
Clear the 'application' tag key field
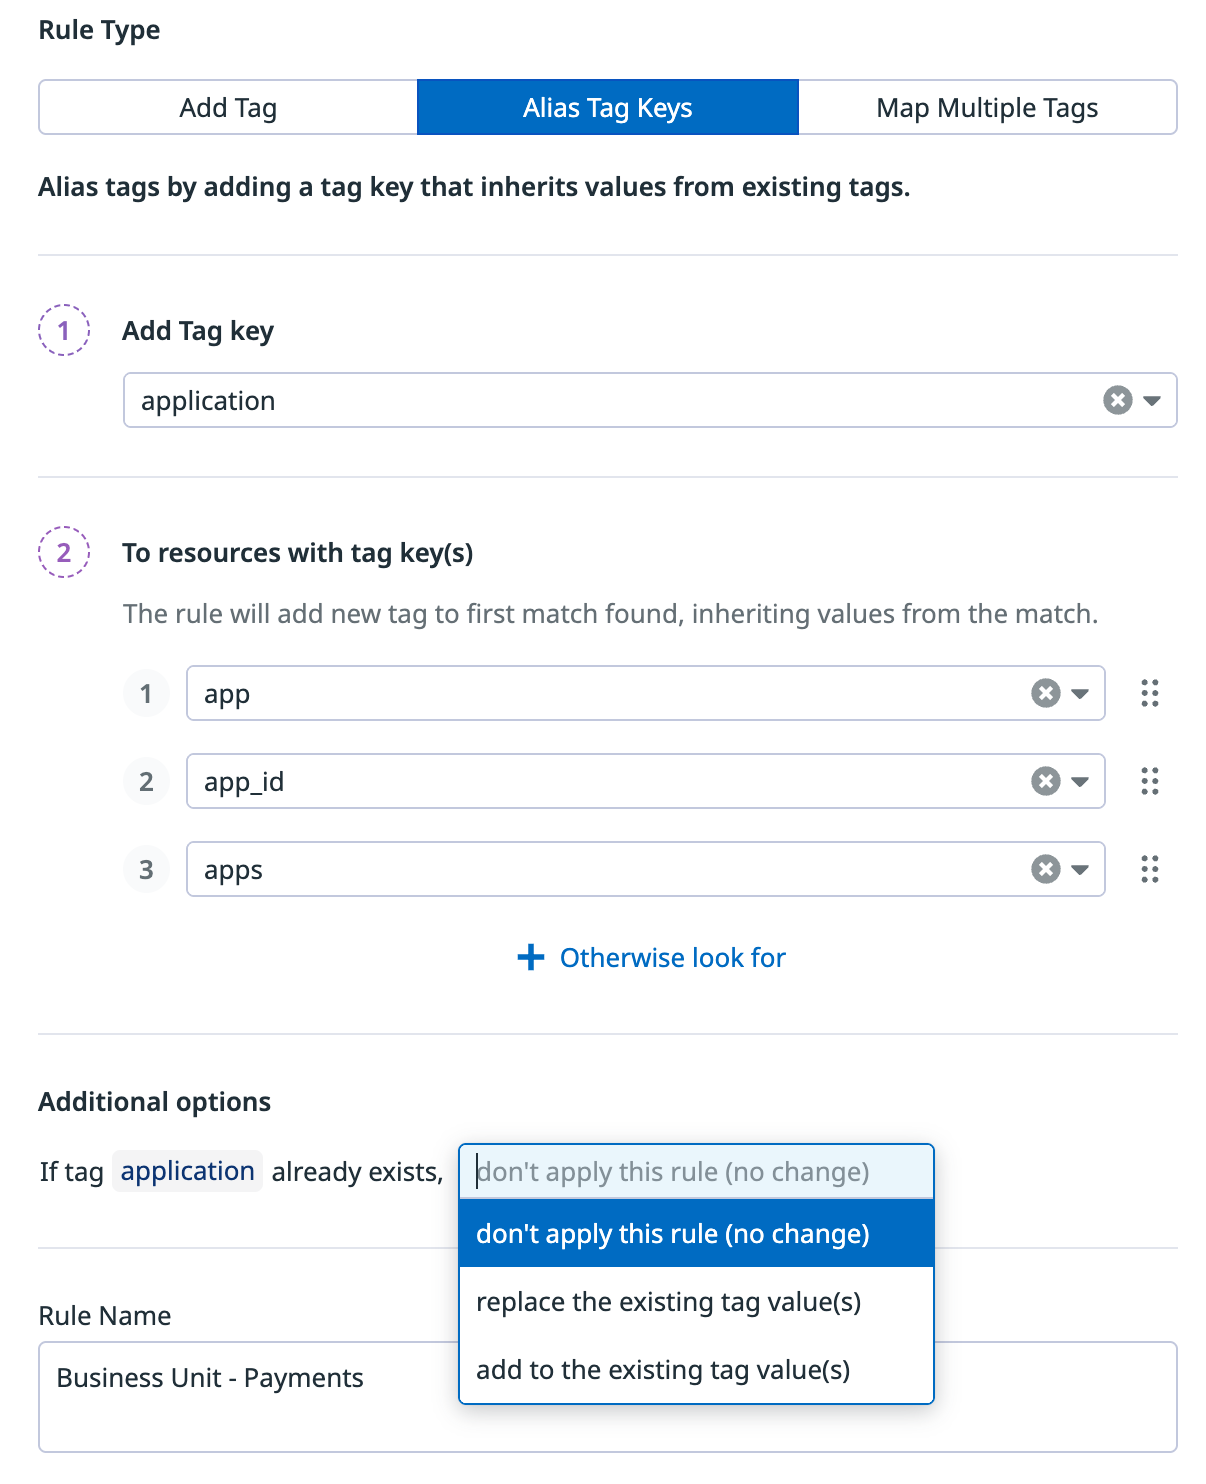point(1117,400)
